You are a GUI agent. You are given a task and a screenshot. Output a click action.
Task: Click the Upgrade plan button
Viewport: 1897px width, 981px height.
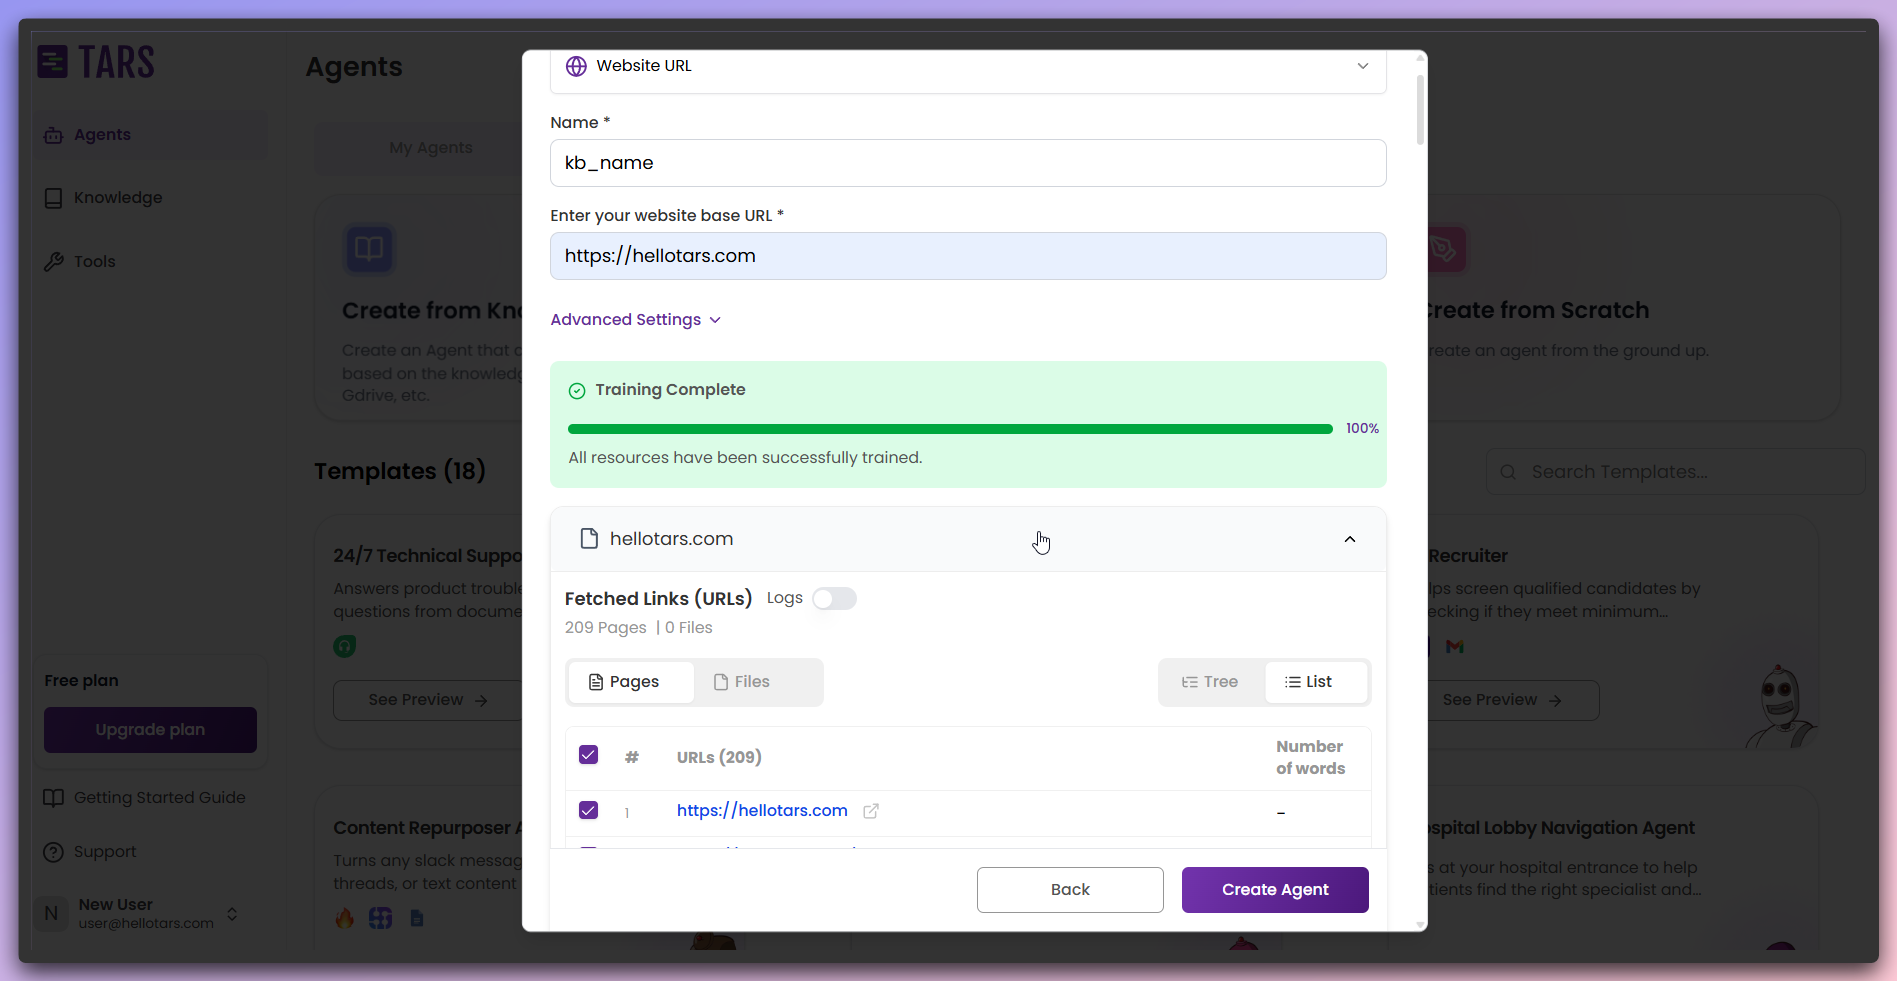click(150, 730)
